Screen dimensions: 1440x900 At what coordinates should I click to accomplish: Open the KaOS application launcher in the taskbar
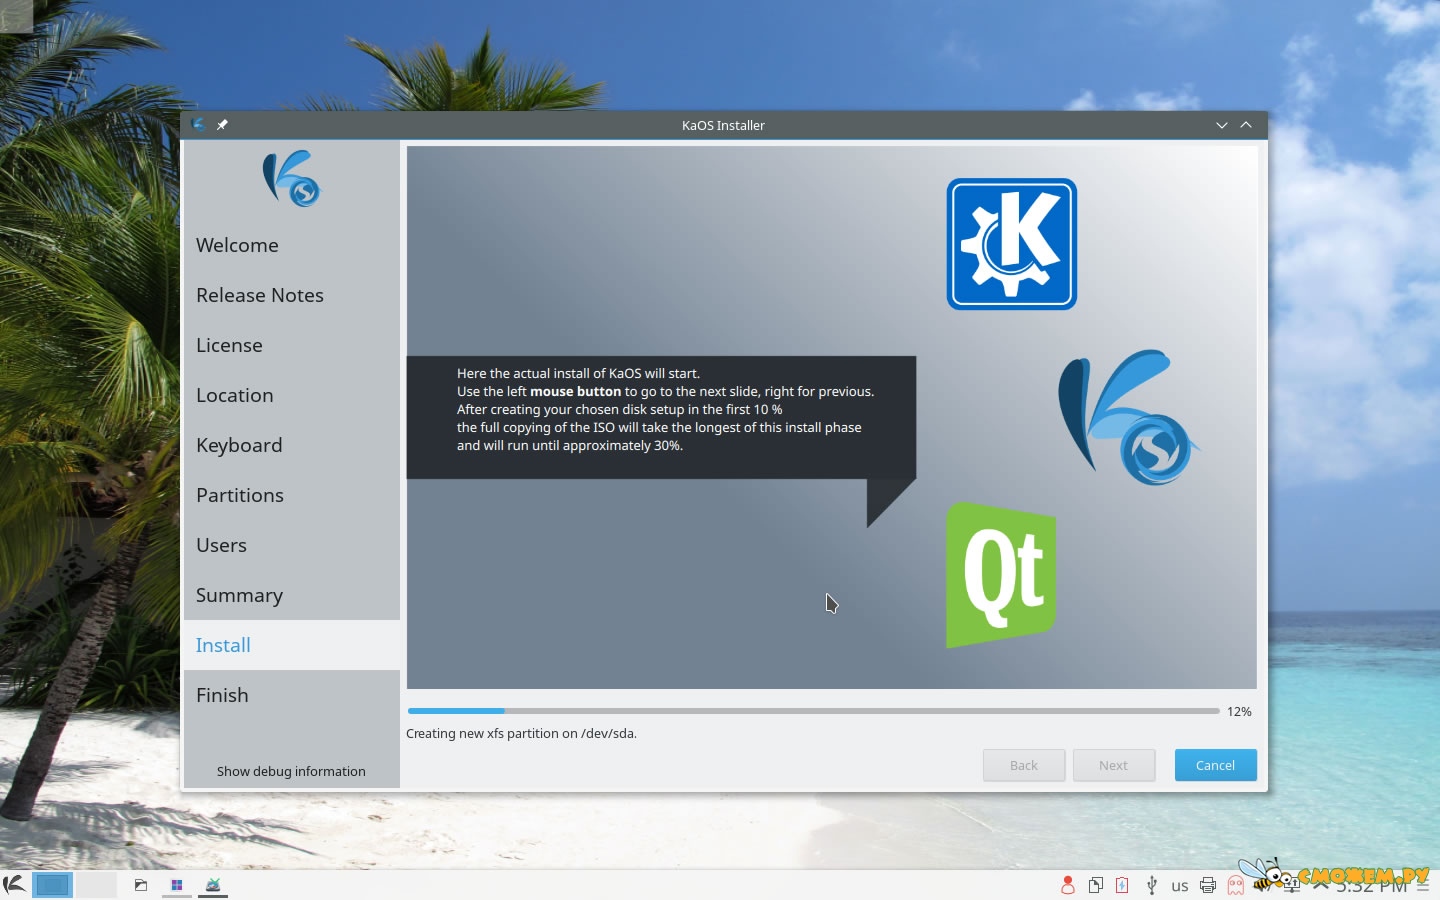[x=14, y=884]
